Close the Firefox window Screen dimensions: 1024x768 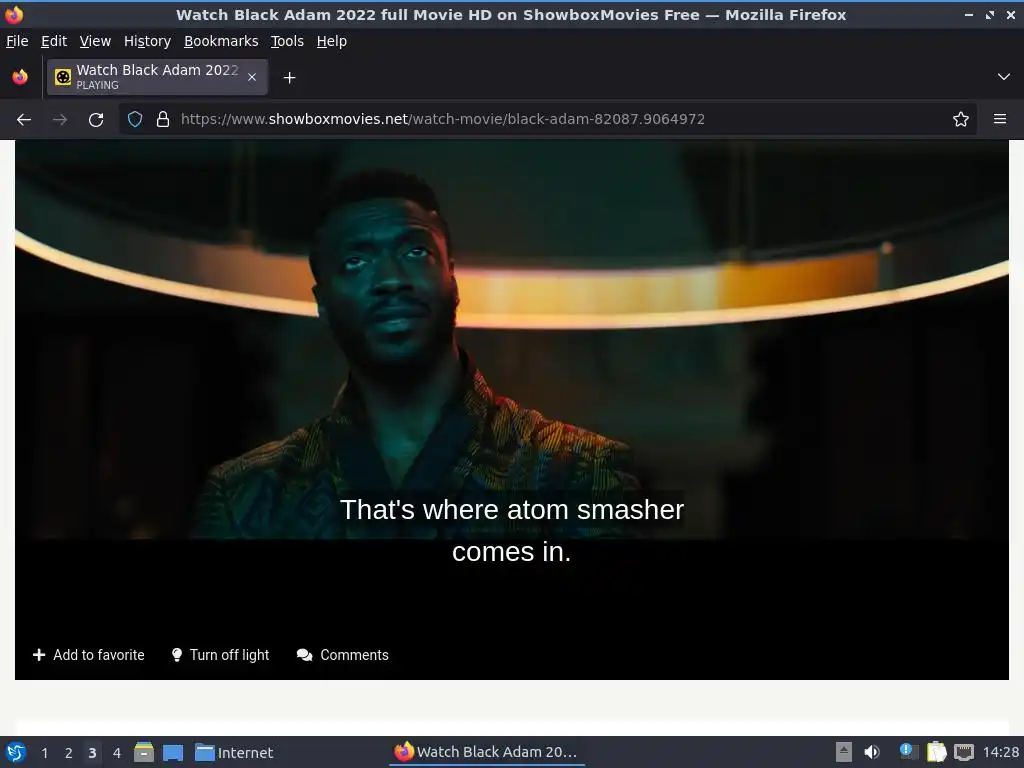(1010, 14)
